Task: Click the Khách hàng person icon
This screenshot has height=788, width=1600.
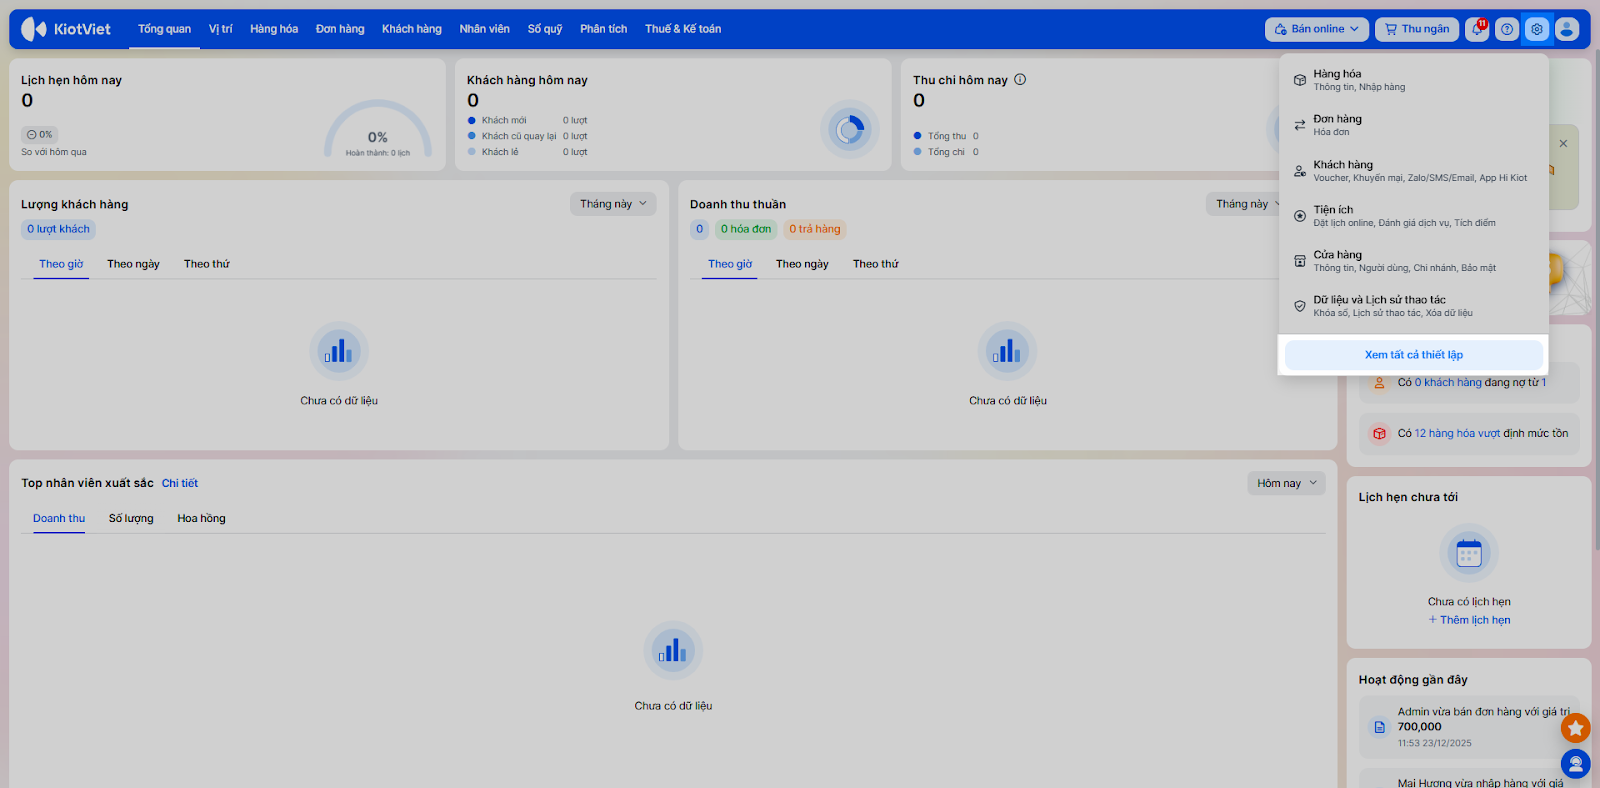Action: (x=1300, y=171)
